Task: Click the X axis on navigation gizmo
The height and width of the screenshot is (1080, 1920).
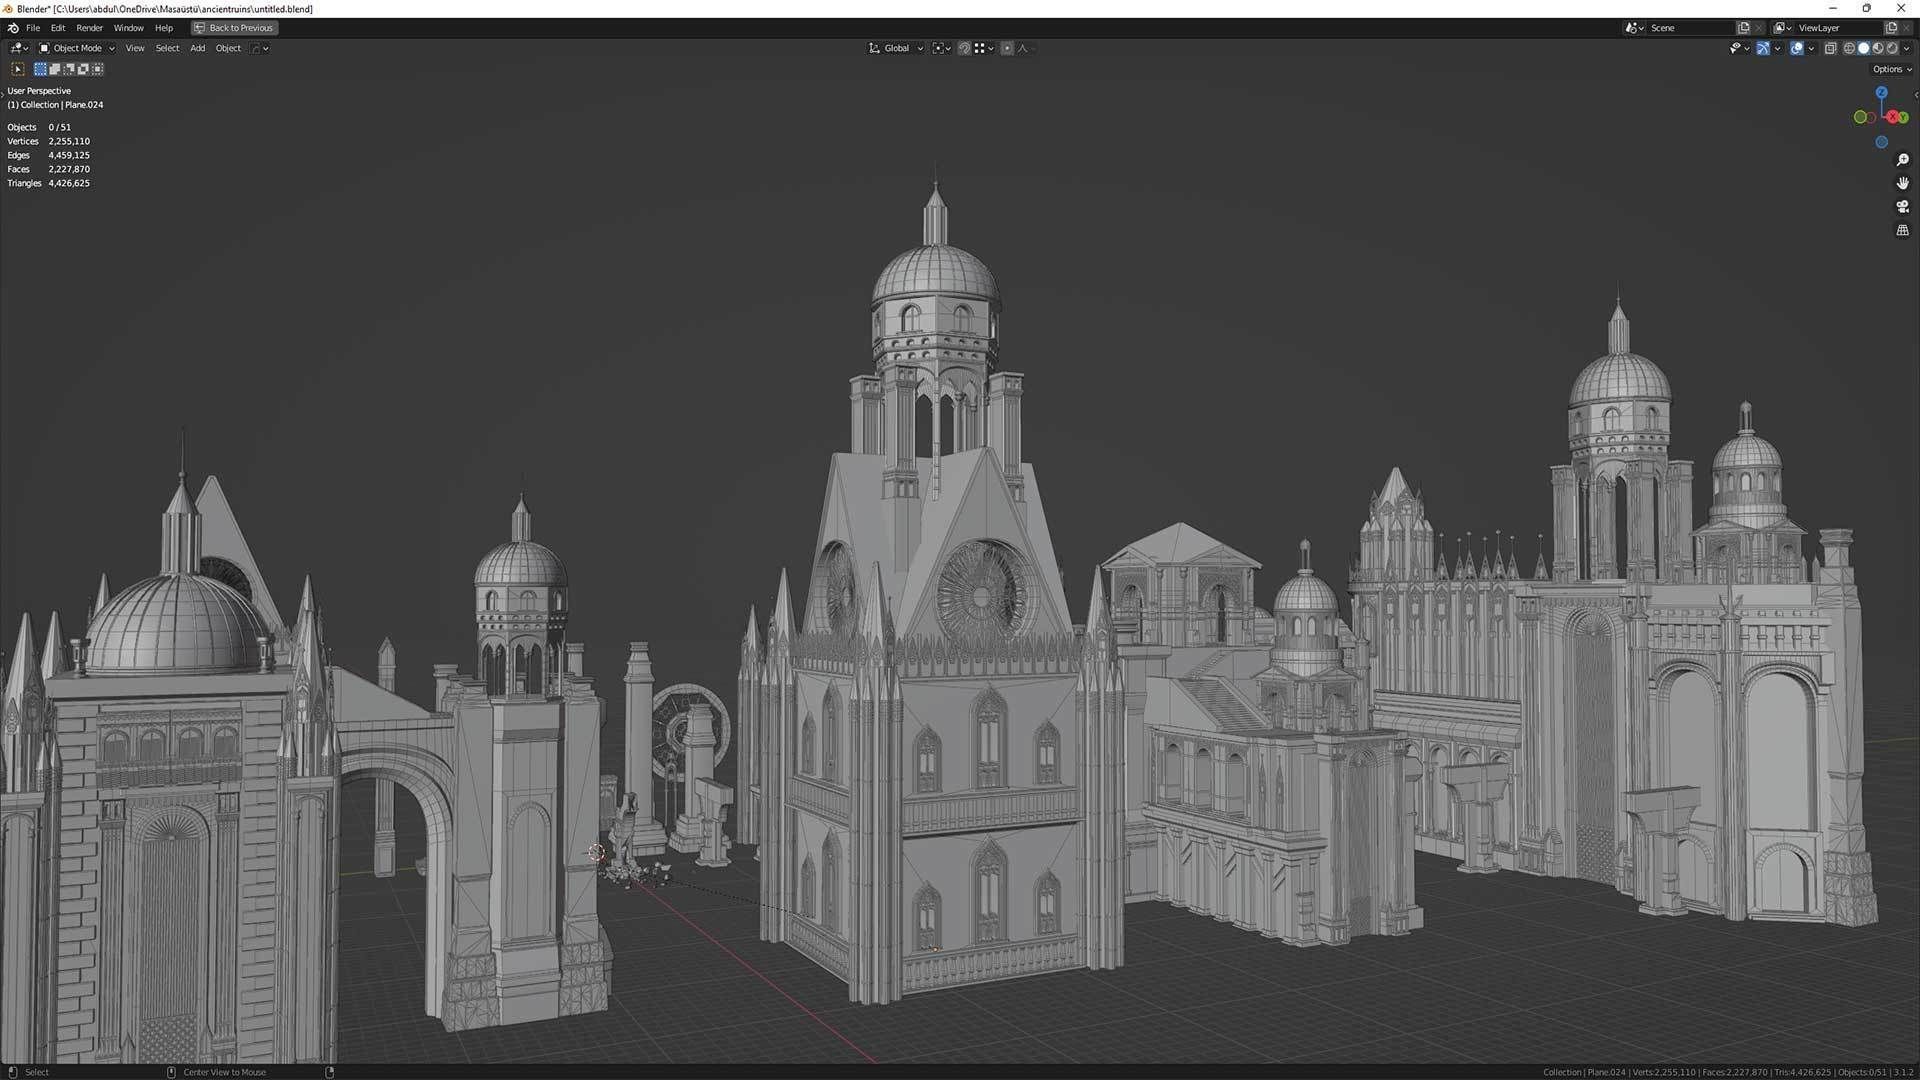Action: pyautogui.click(x=1892, y=117)
